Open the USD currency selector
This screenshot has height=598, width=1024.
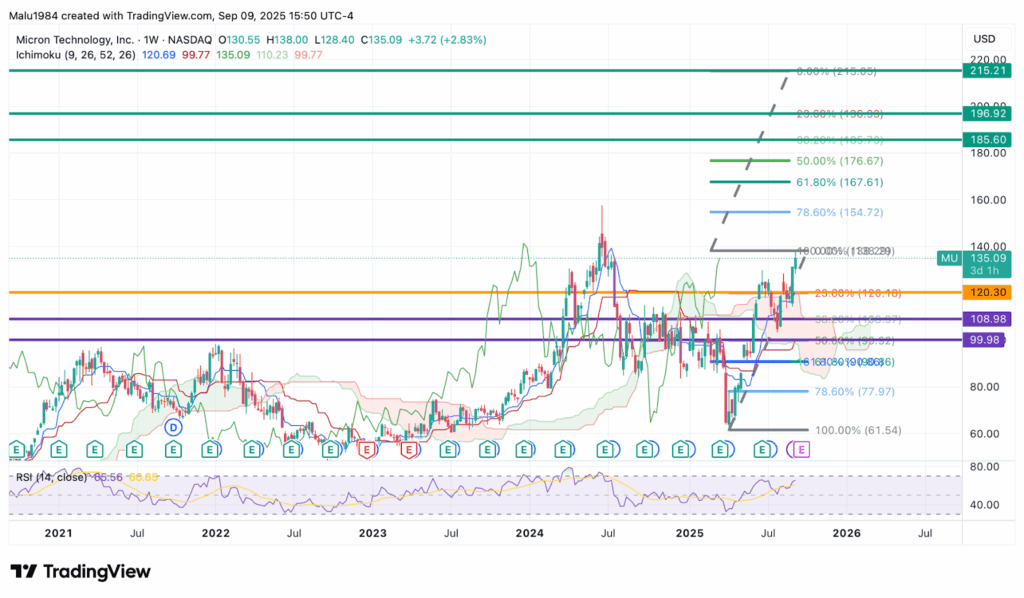[x=984, y=38]
